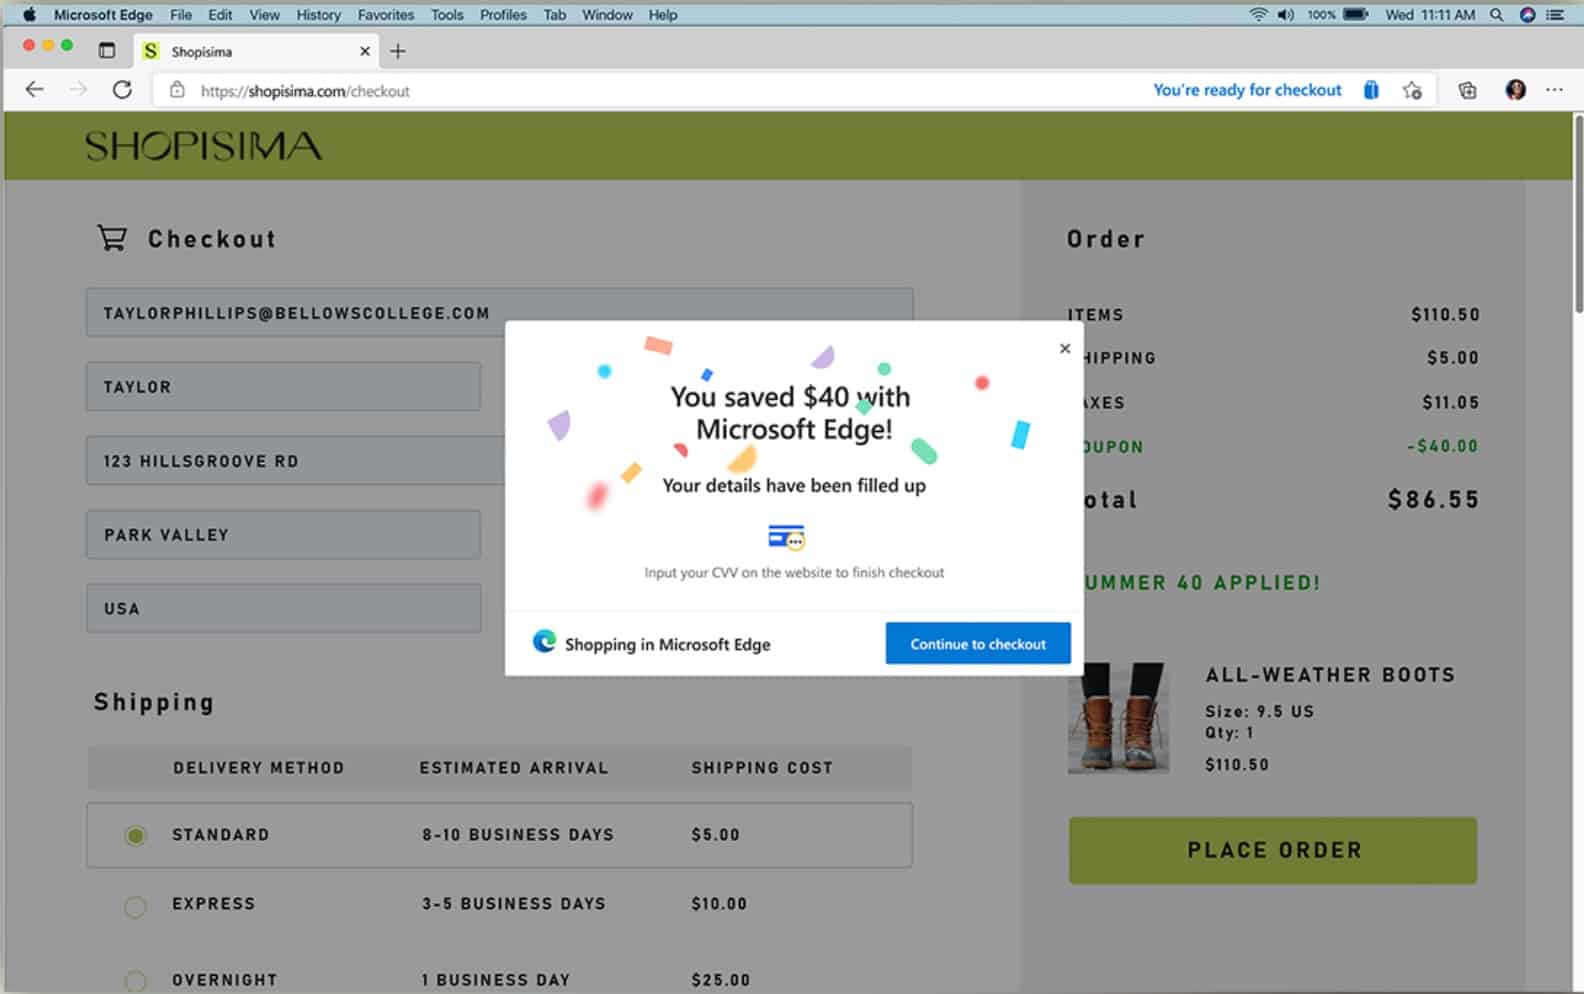This screenshot has height=994, width=1584.
Task: Click the ESTIMATED ARRIVAL column header
Action: (x=514, y=768)
